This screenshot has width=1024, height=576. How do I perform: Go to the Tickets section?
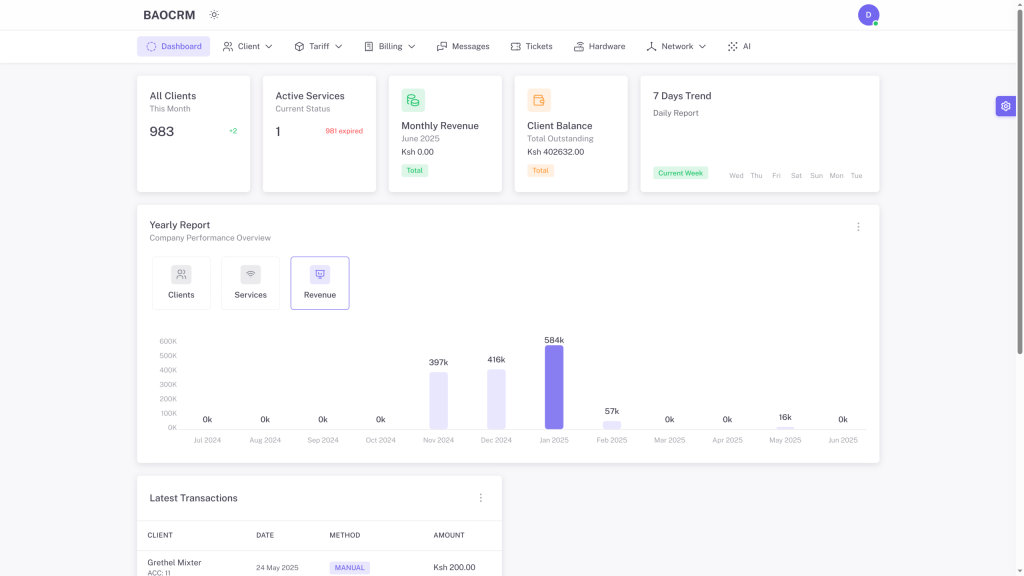[x=531, y=46]
